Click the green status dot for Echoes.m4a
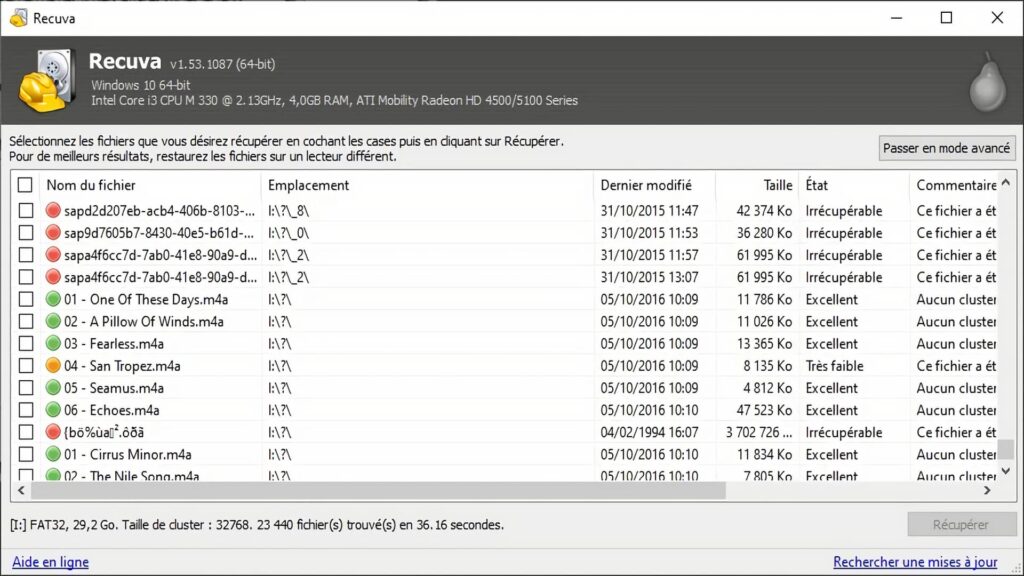This screenshot has width=1024, height=576. coord(54,410)
